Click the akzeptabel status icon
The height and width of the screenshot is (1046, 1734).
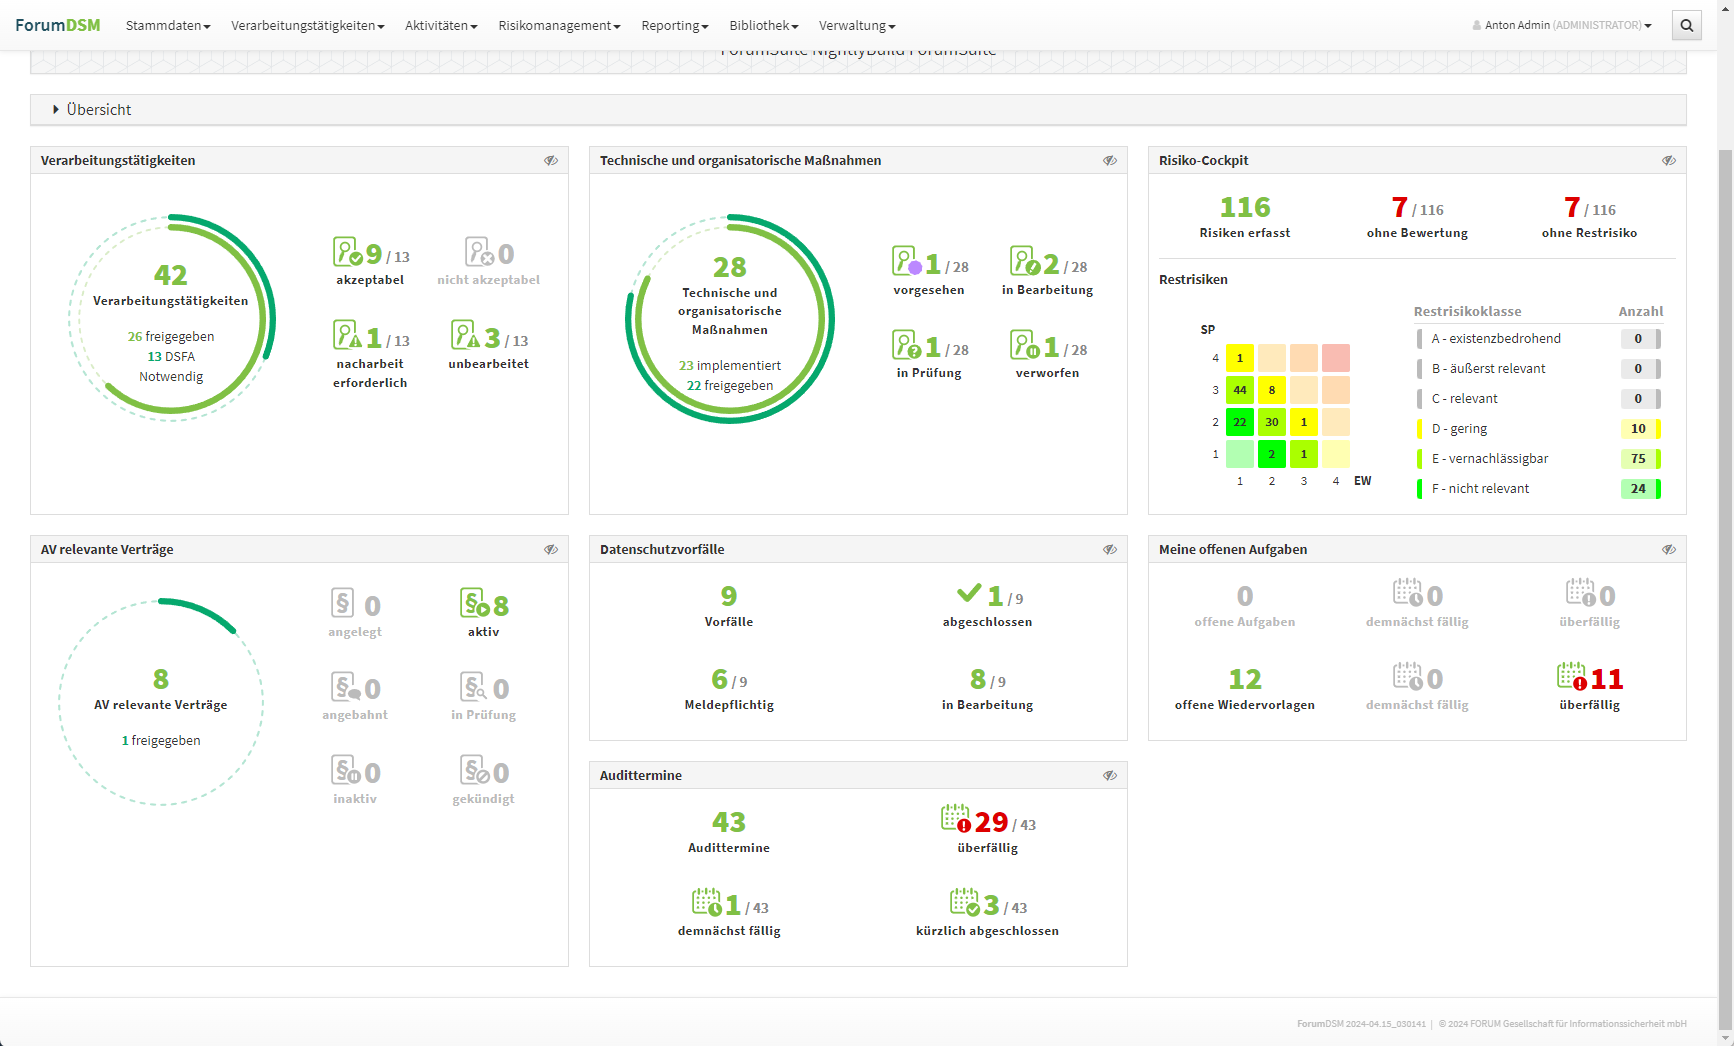pyautogui.click(x=347, y=252)
